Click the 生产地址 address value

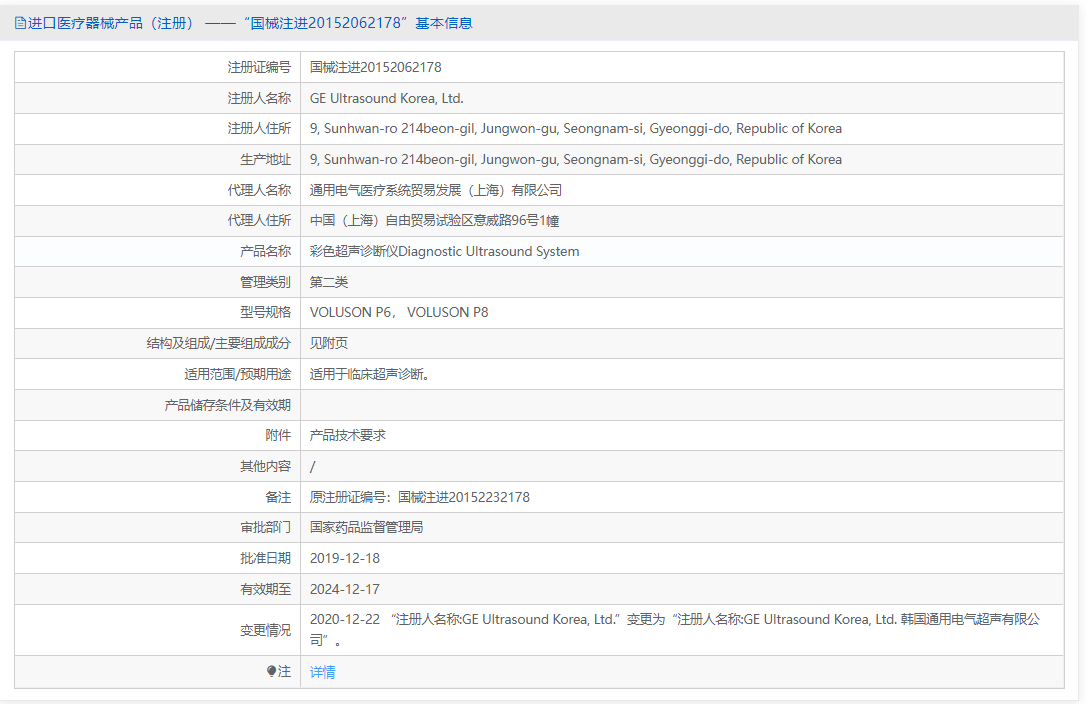point(576,159)
